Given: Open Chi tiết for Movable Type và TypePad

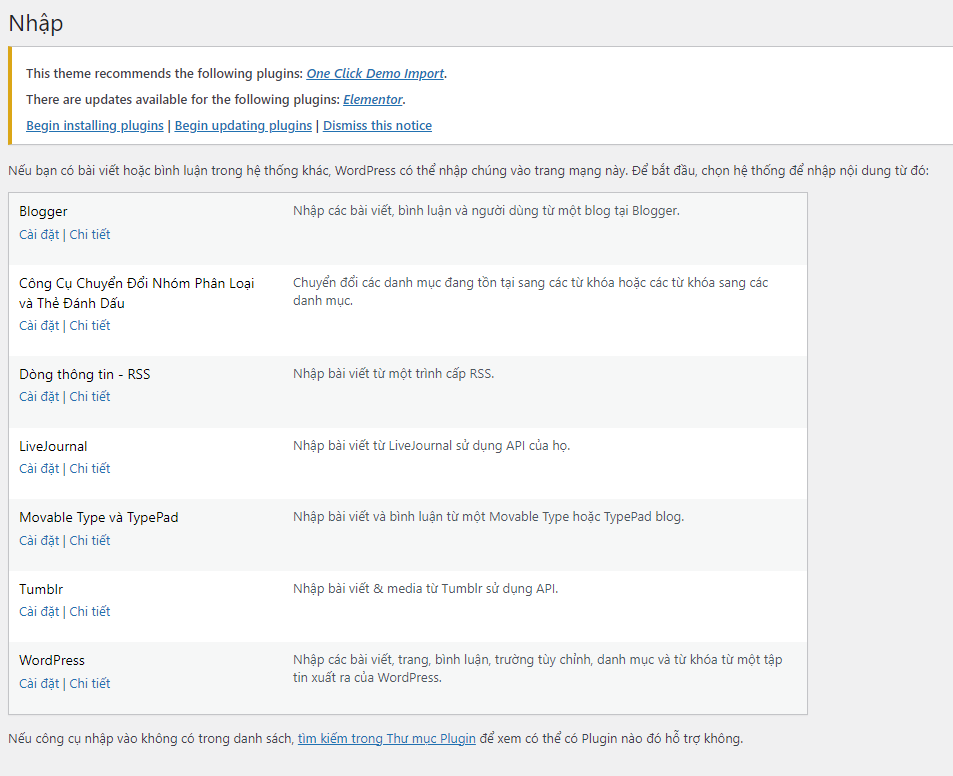Looking at the screenshot, I should pos(90,541).
